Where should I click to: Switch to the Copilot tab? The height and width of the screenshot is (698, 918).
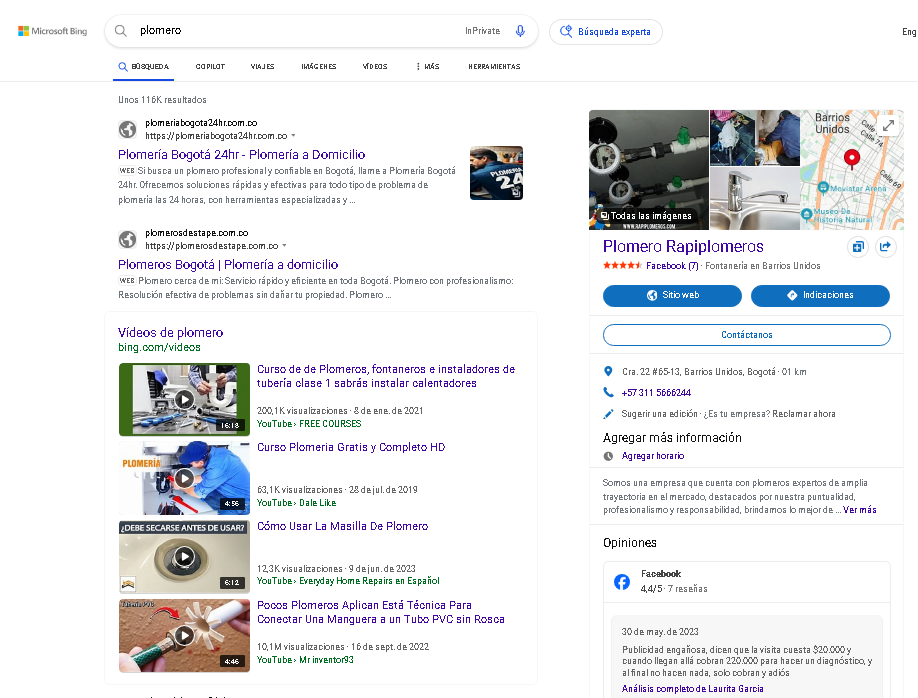click(x=210, y=67)
